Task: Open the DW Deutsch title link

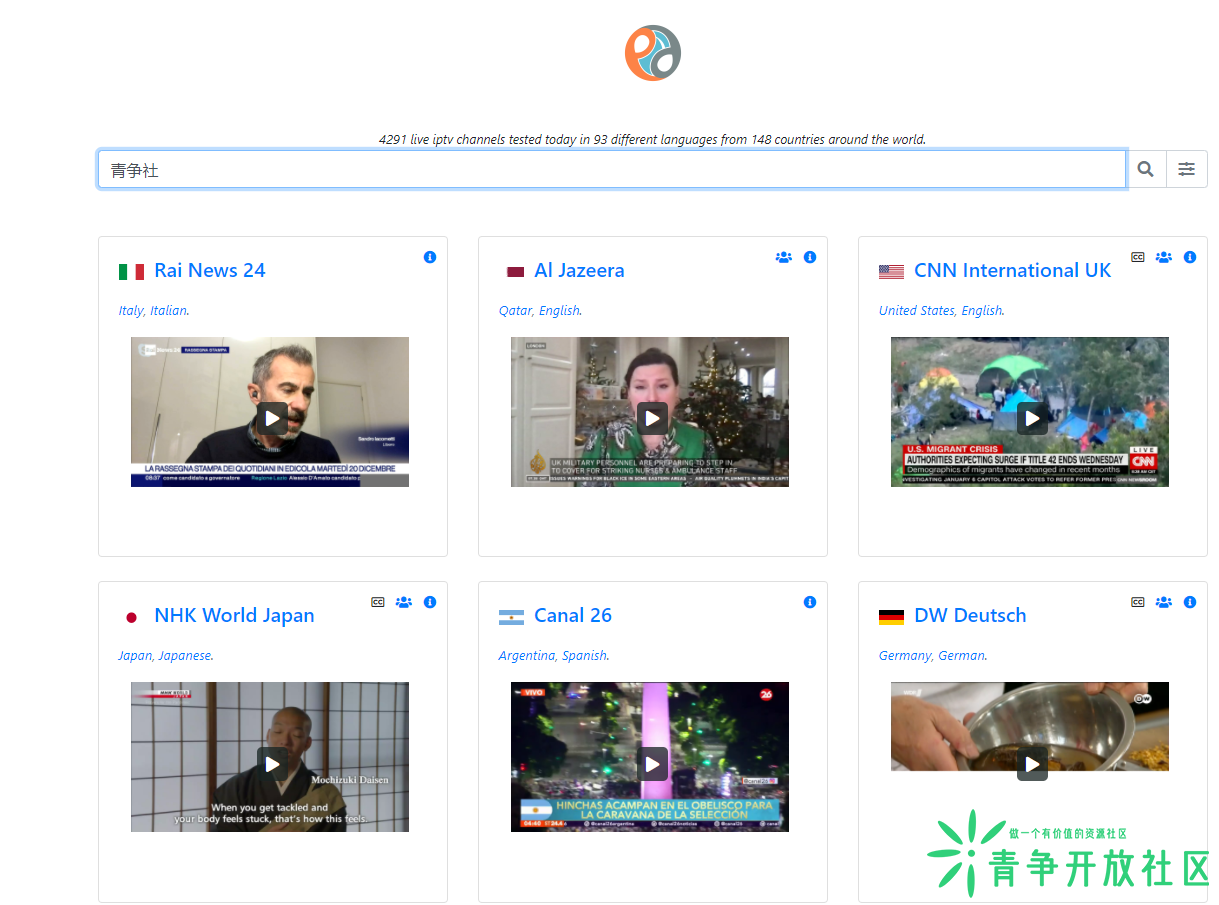Action: (x=970, y=615)
